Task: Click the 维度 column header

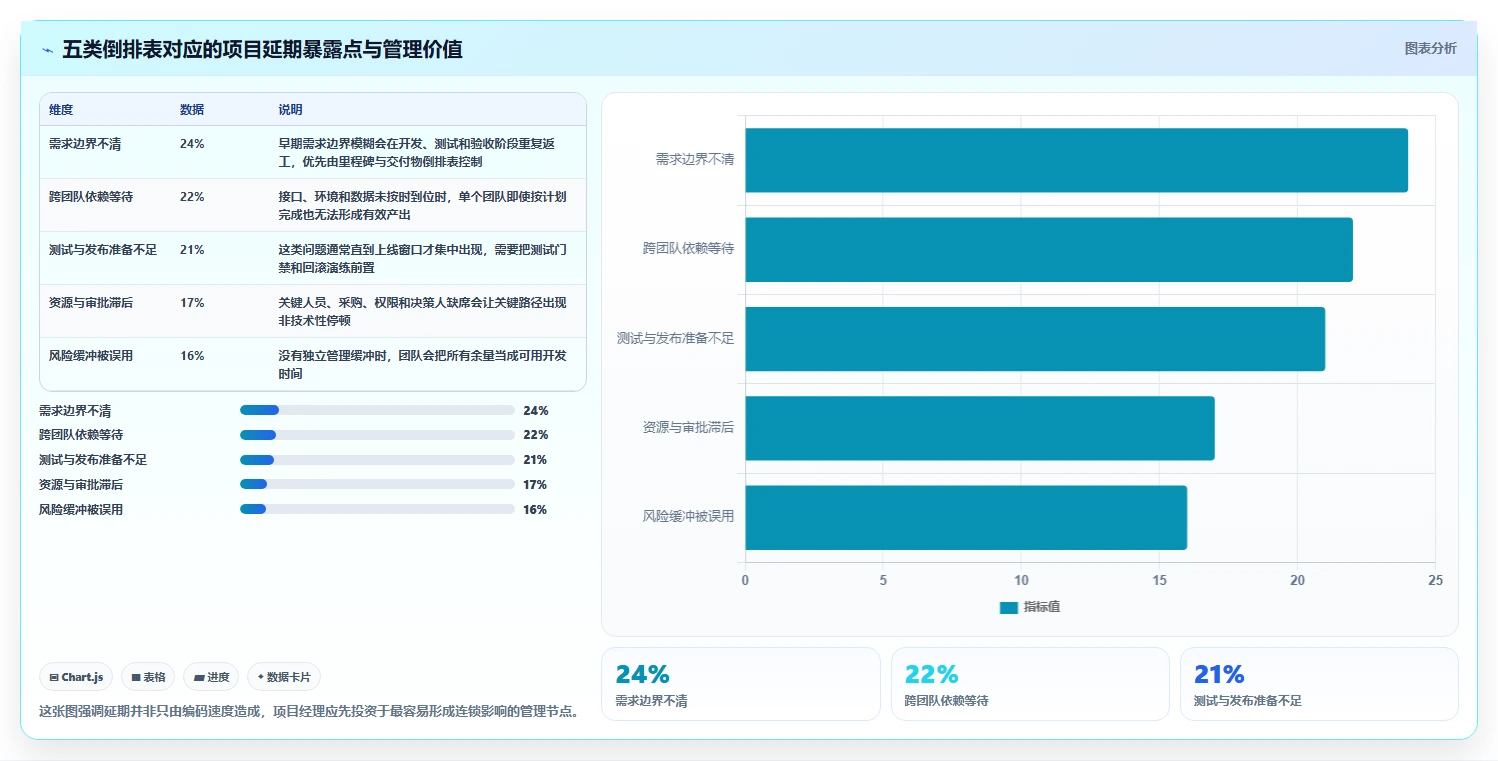Action: click(x=61, y=110)
